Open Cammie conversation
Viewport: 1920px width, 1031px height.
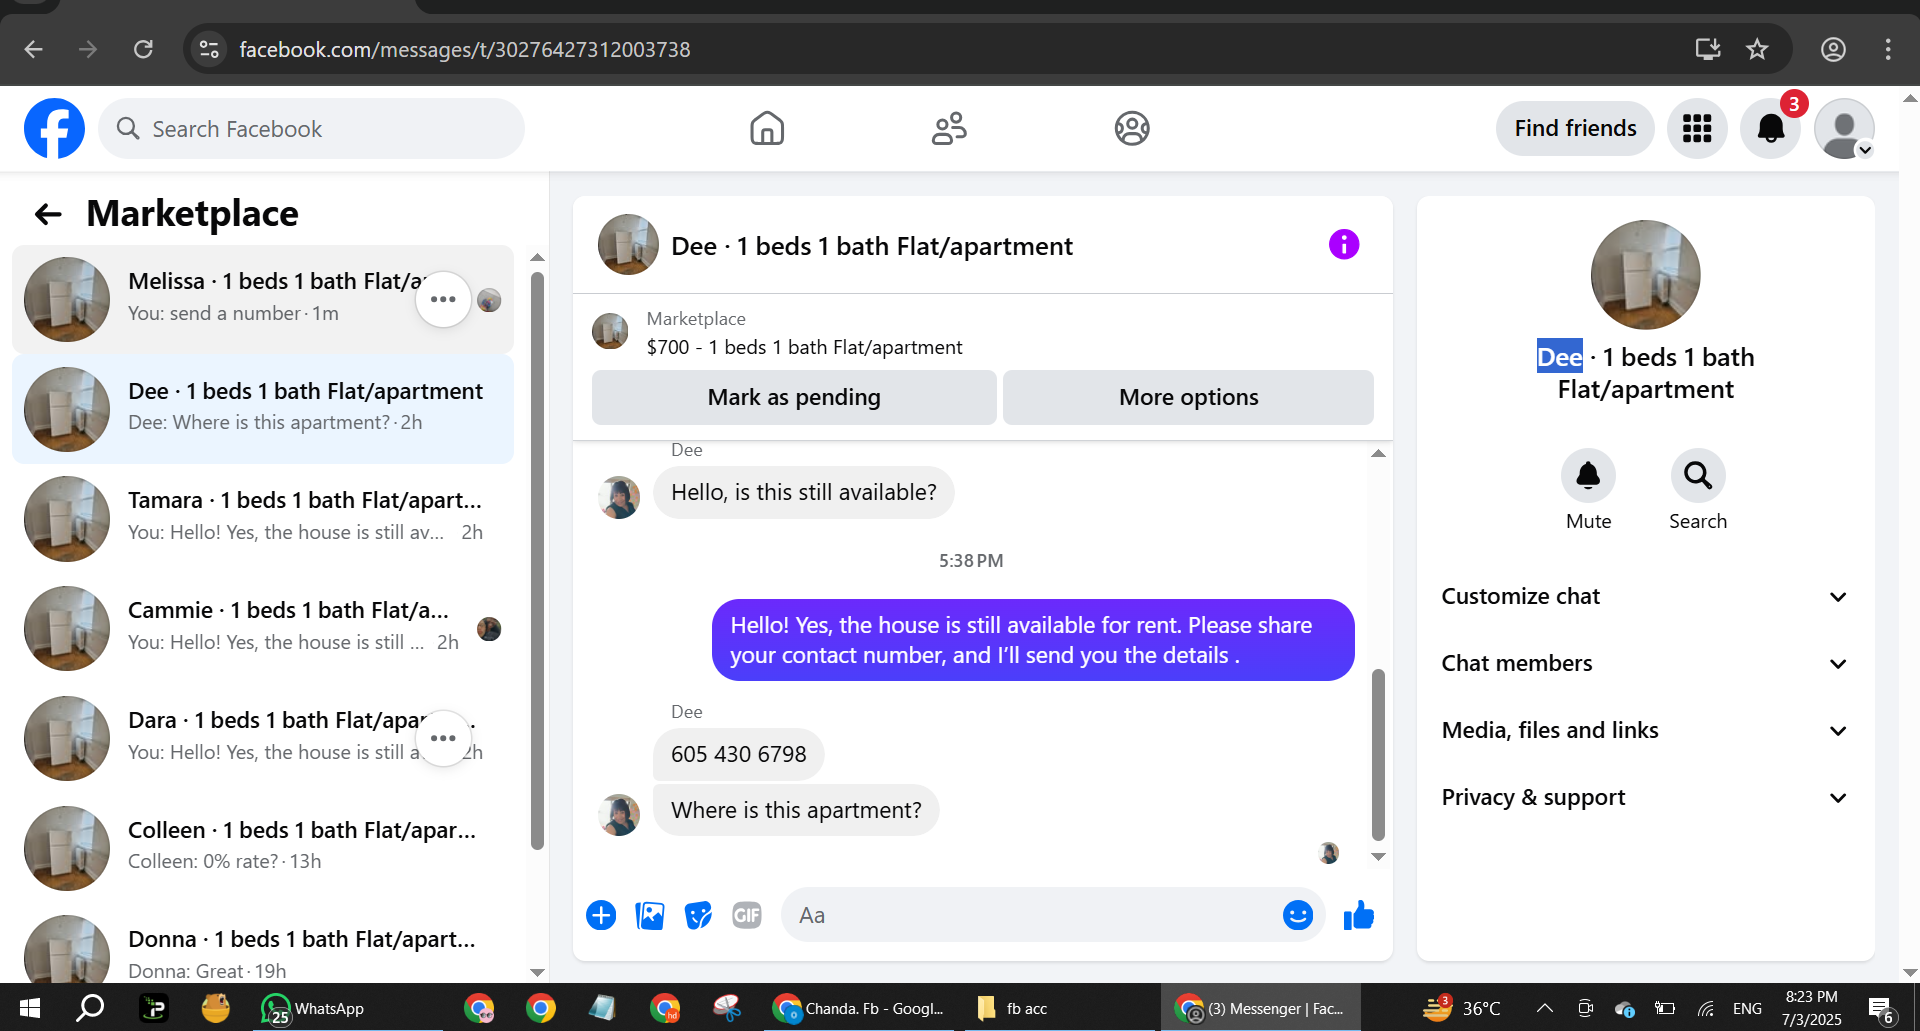click(x=262, y=628)
